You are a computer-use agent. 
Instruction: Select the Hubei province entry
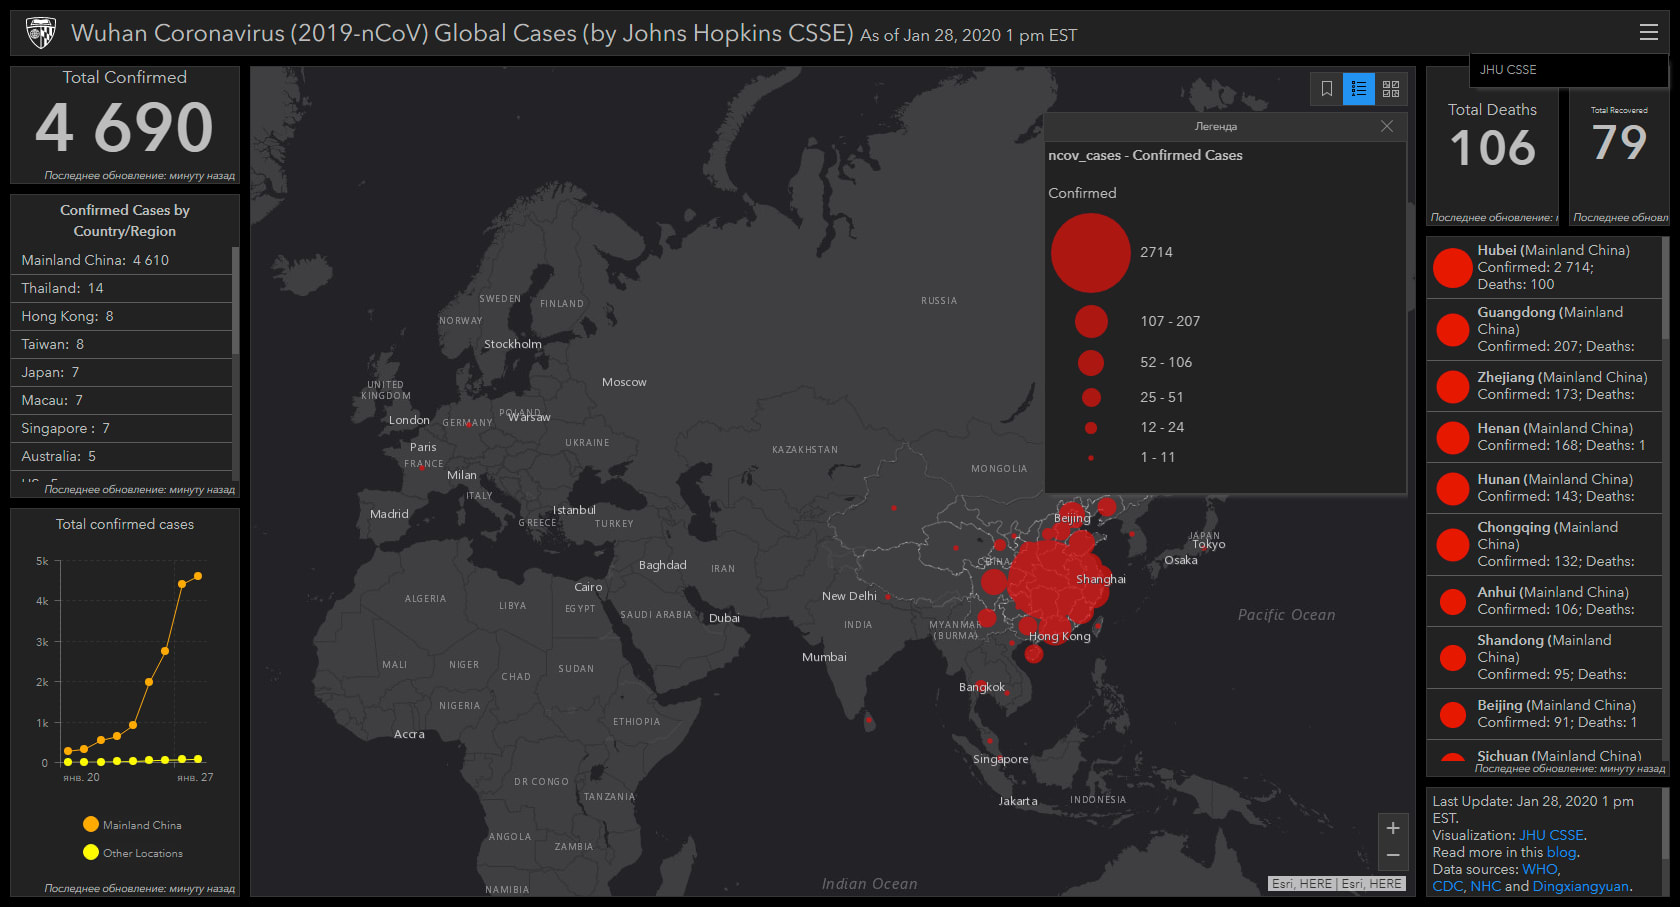click(x=1544, y=267)
